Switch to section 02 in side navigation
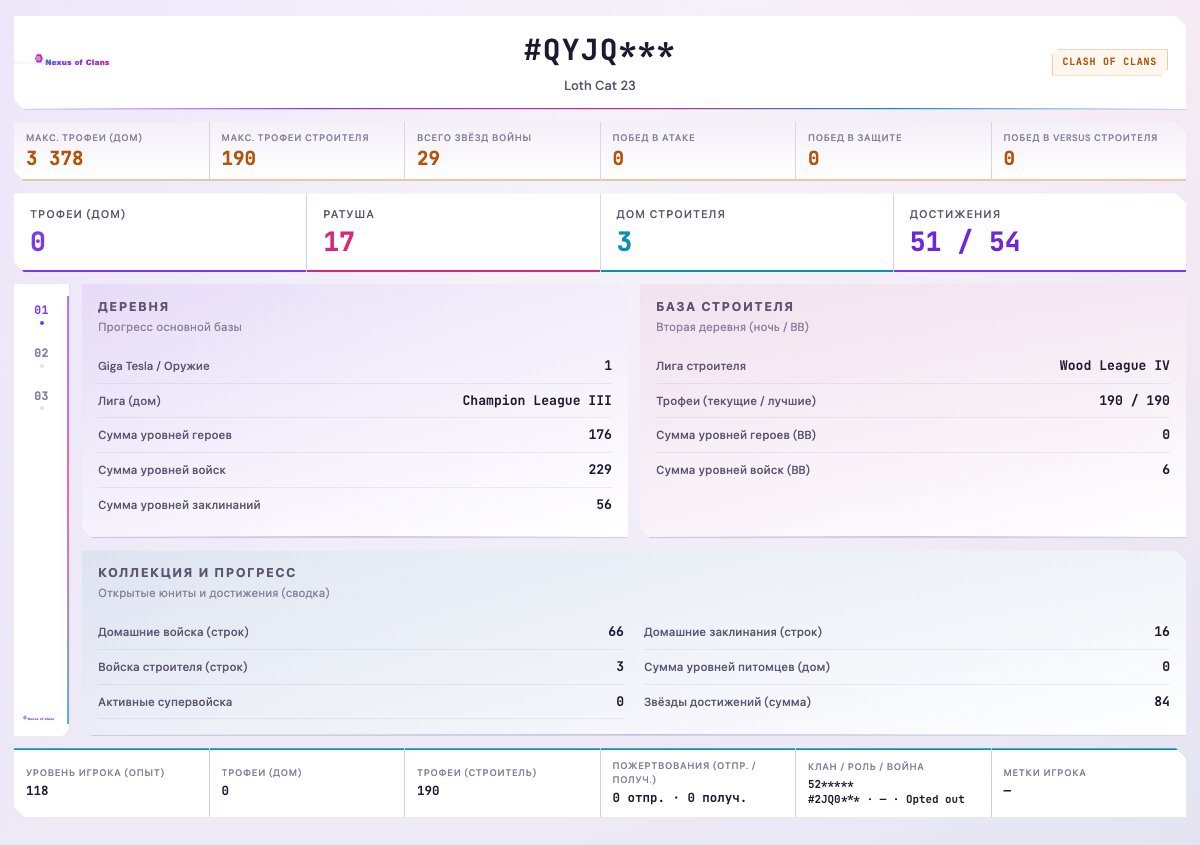Screen dimensions: 1200x845 [41, 357]
